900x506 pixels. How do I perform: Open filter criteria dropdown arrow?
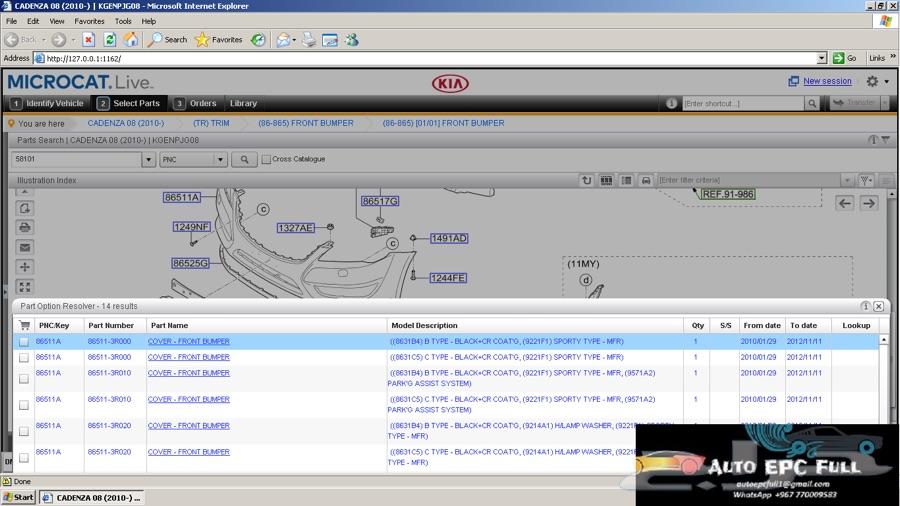point(847,180)
